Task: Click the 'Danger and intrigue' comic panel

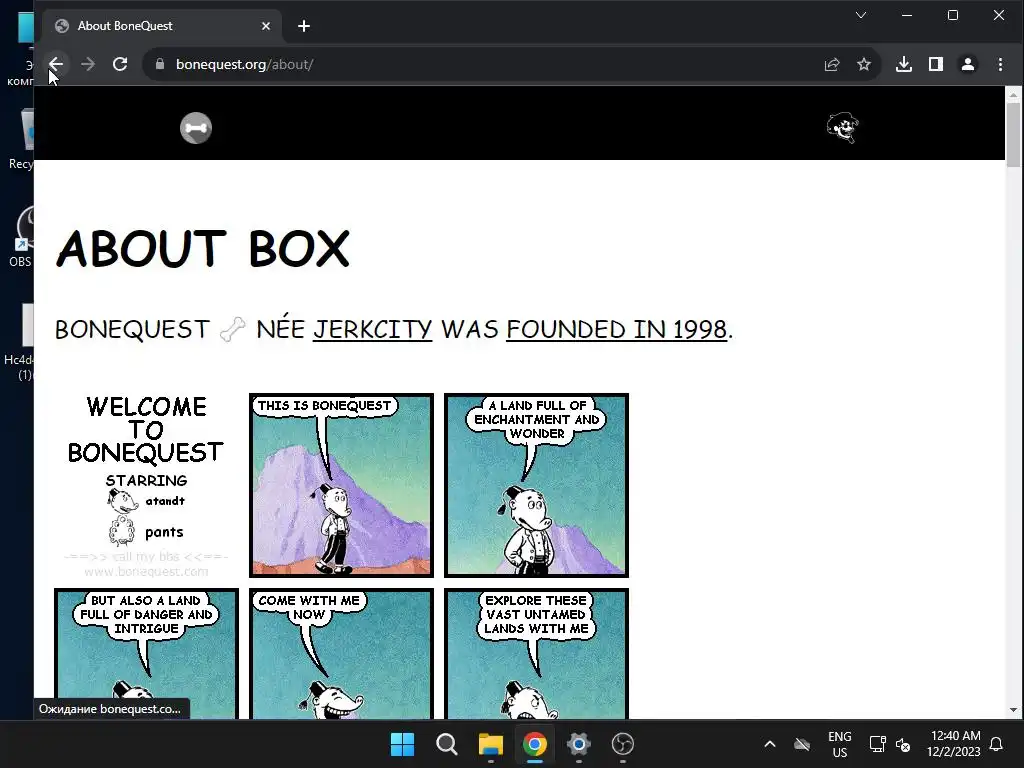Action: [x=146, y=654]
